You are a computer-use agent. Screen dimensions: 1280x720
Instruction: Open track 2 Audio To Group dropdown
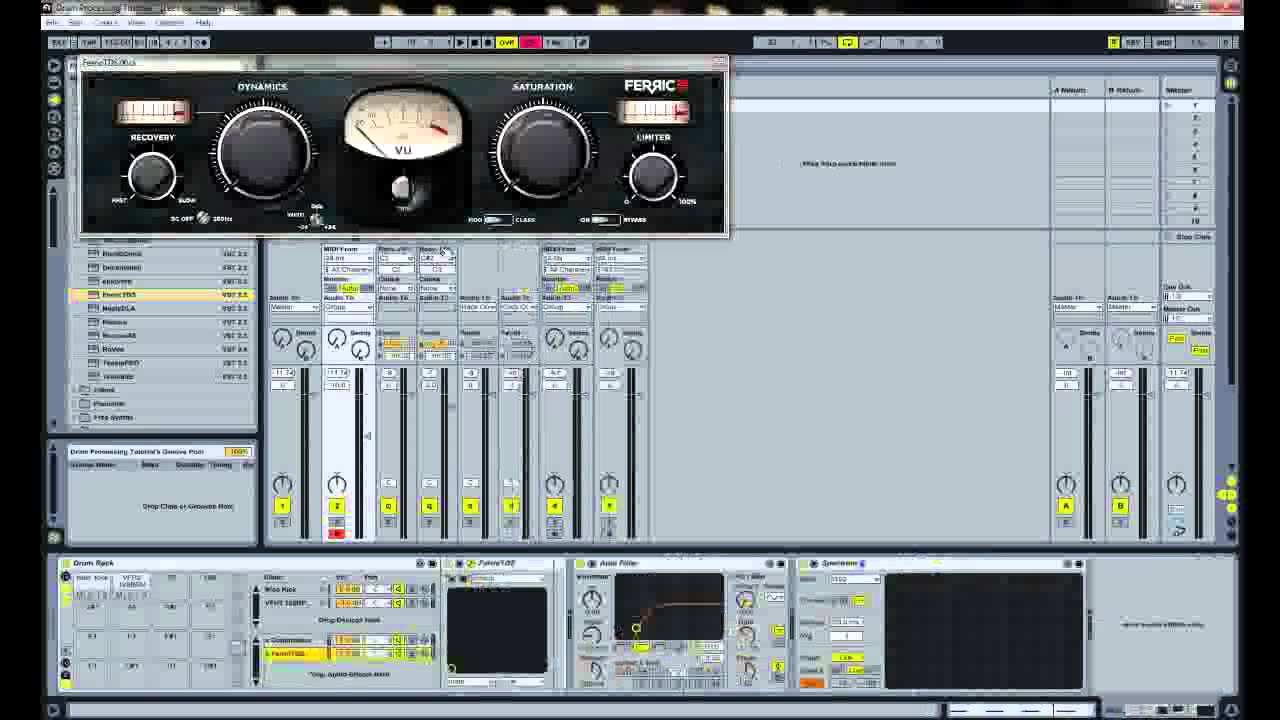pos(348,307)
